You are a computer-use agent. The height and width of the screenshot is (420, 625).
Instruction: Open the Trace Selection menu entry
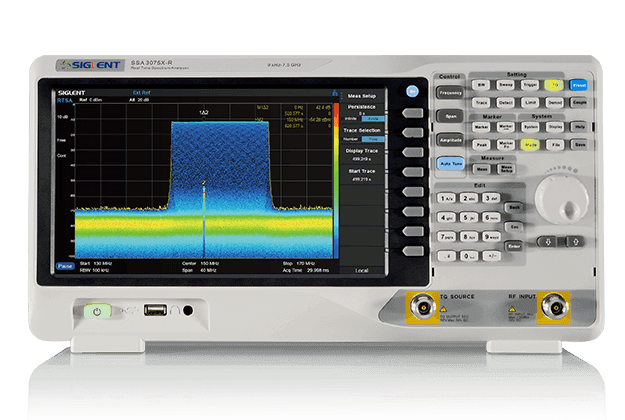tap(362, 134)
